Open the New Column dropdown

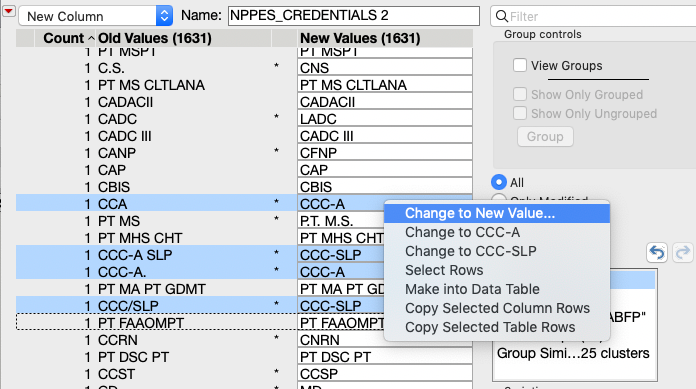pyautogui.click(x=95, y=16)
